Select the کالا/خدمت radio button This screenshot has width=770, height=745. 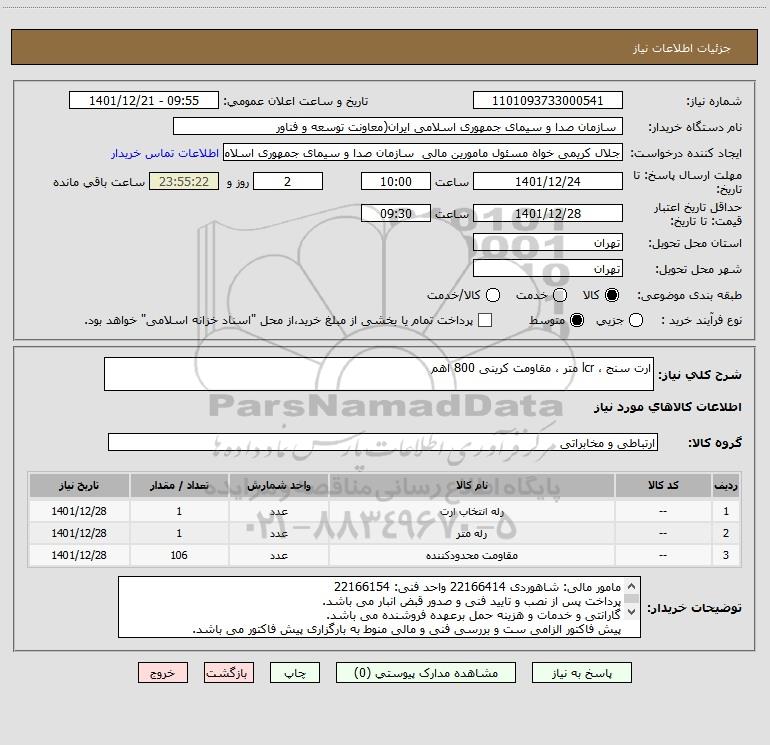coord(493,295)
